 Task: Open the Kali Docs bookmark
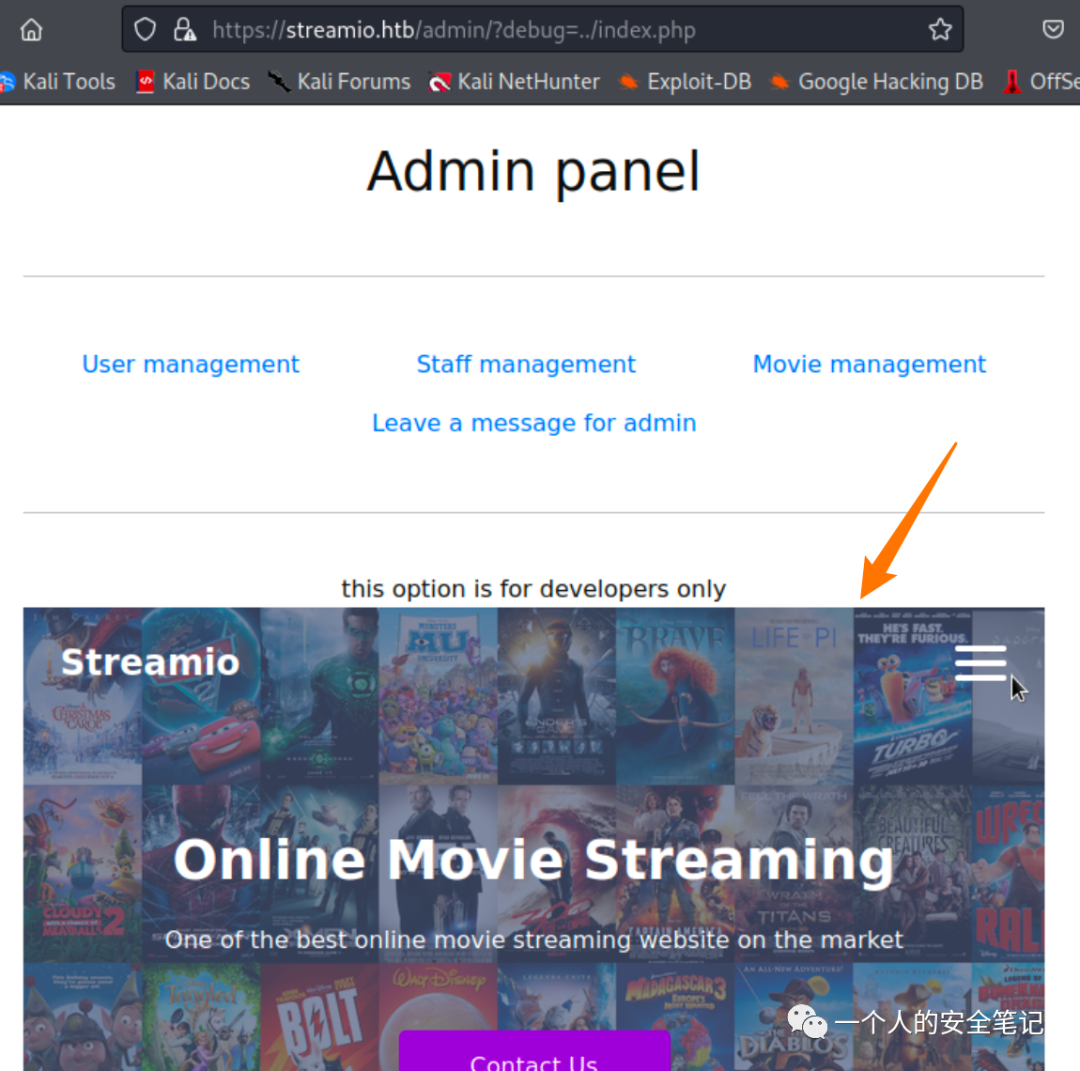point(194,82)
